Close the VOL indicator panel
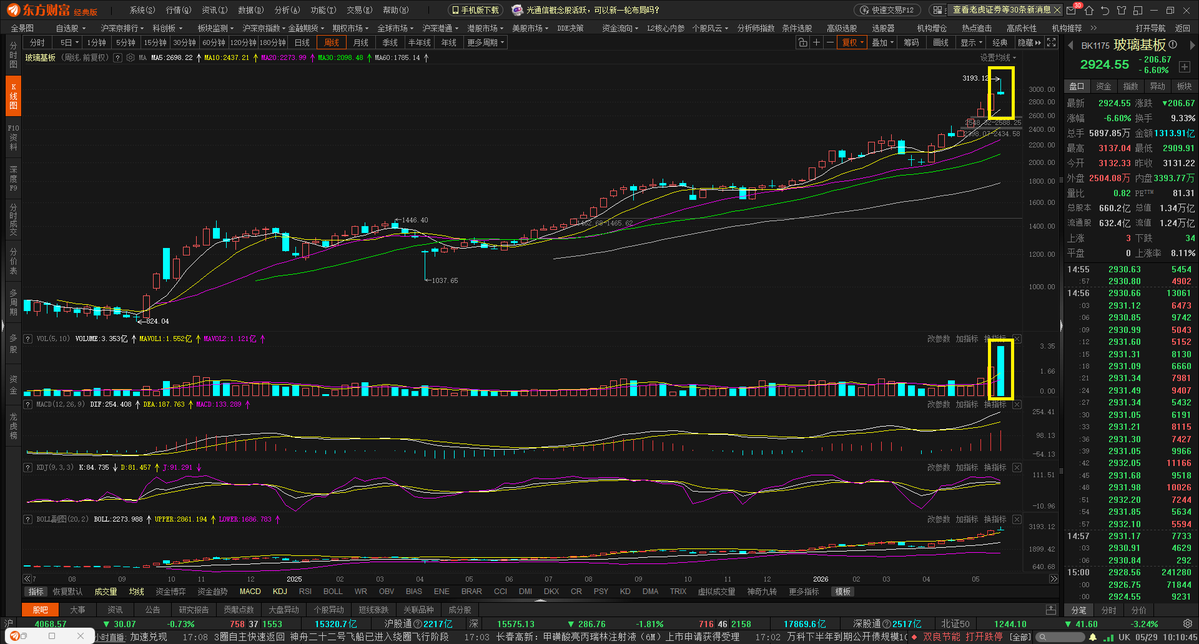 tap(1016, 339)
